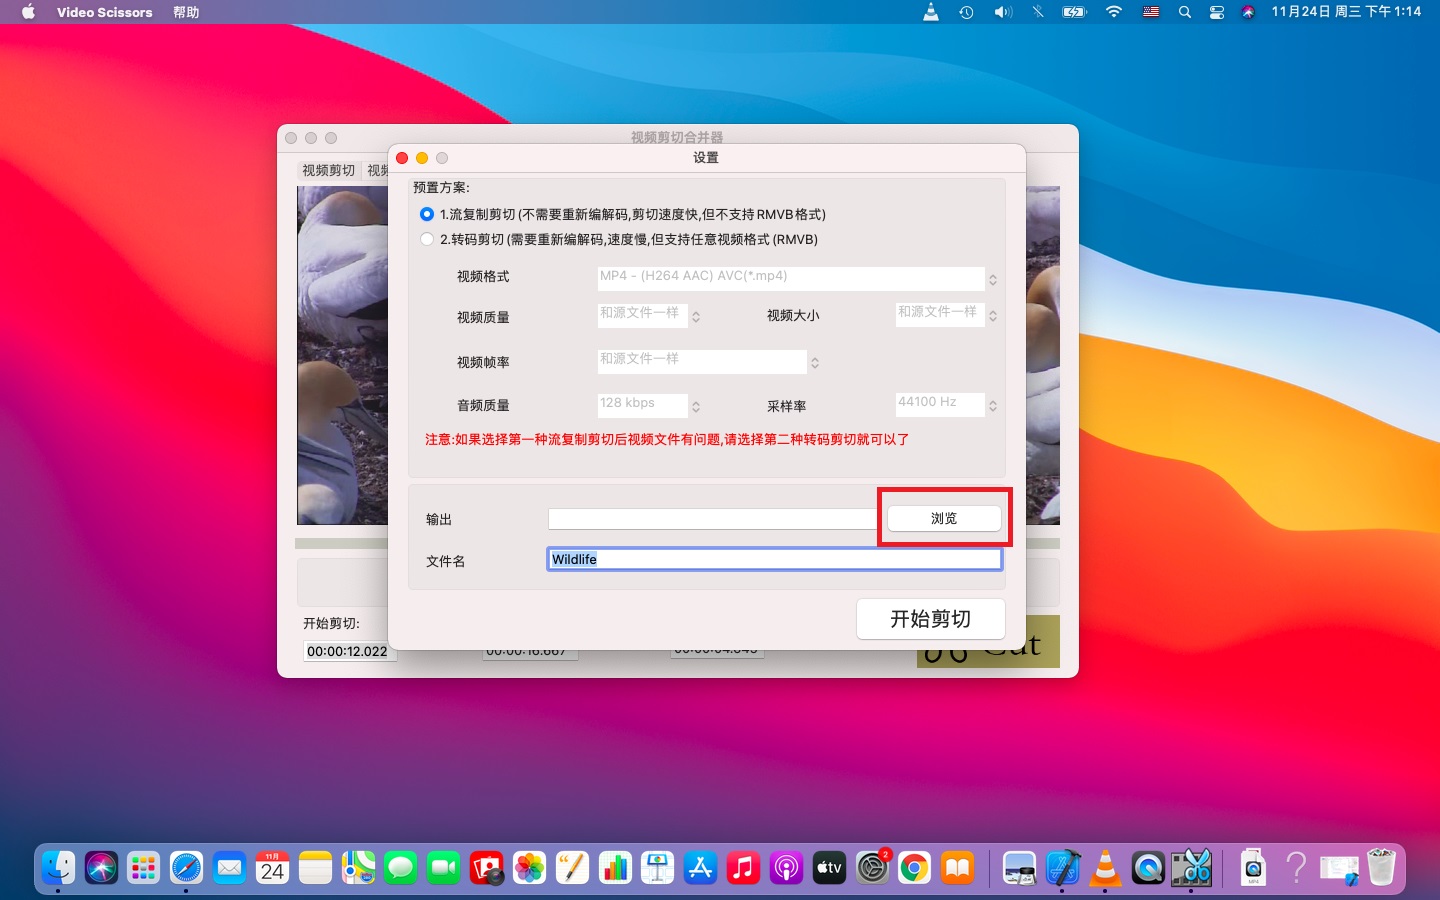This screenshot has height=900, width=1440.
Task: Click the 文件名 field containing Wildlife
Action: tap(775, 559)
